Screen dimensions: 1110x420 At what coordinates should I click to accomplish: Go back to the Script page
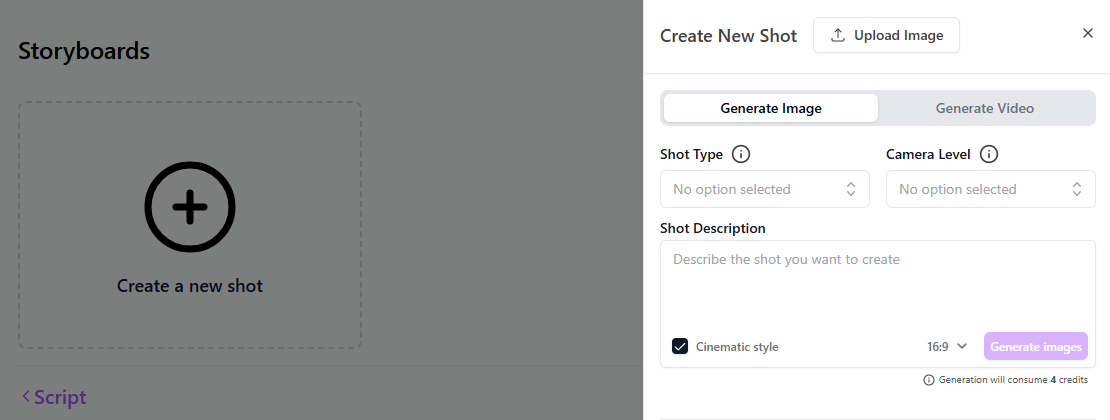click(59, 397)
